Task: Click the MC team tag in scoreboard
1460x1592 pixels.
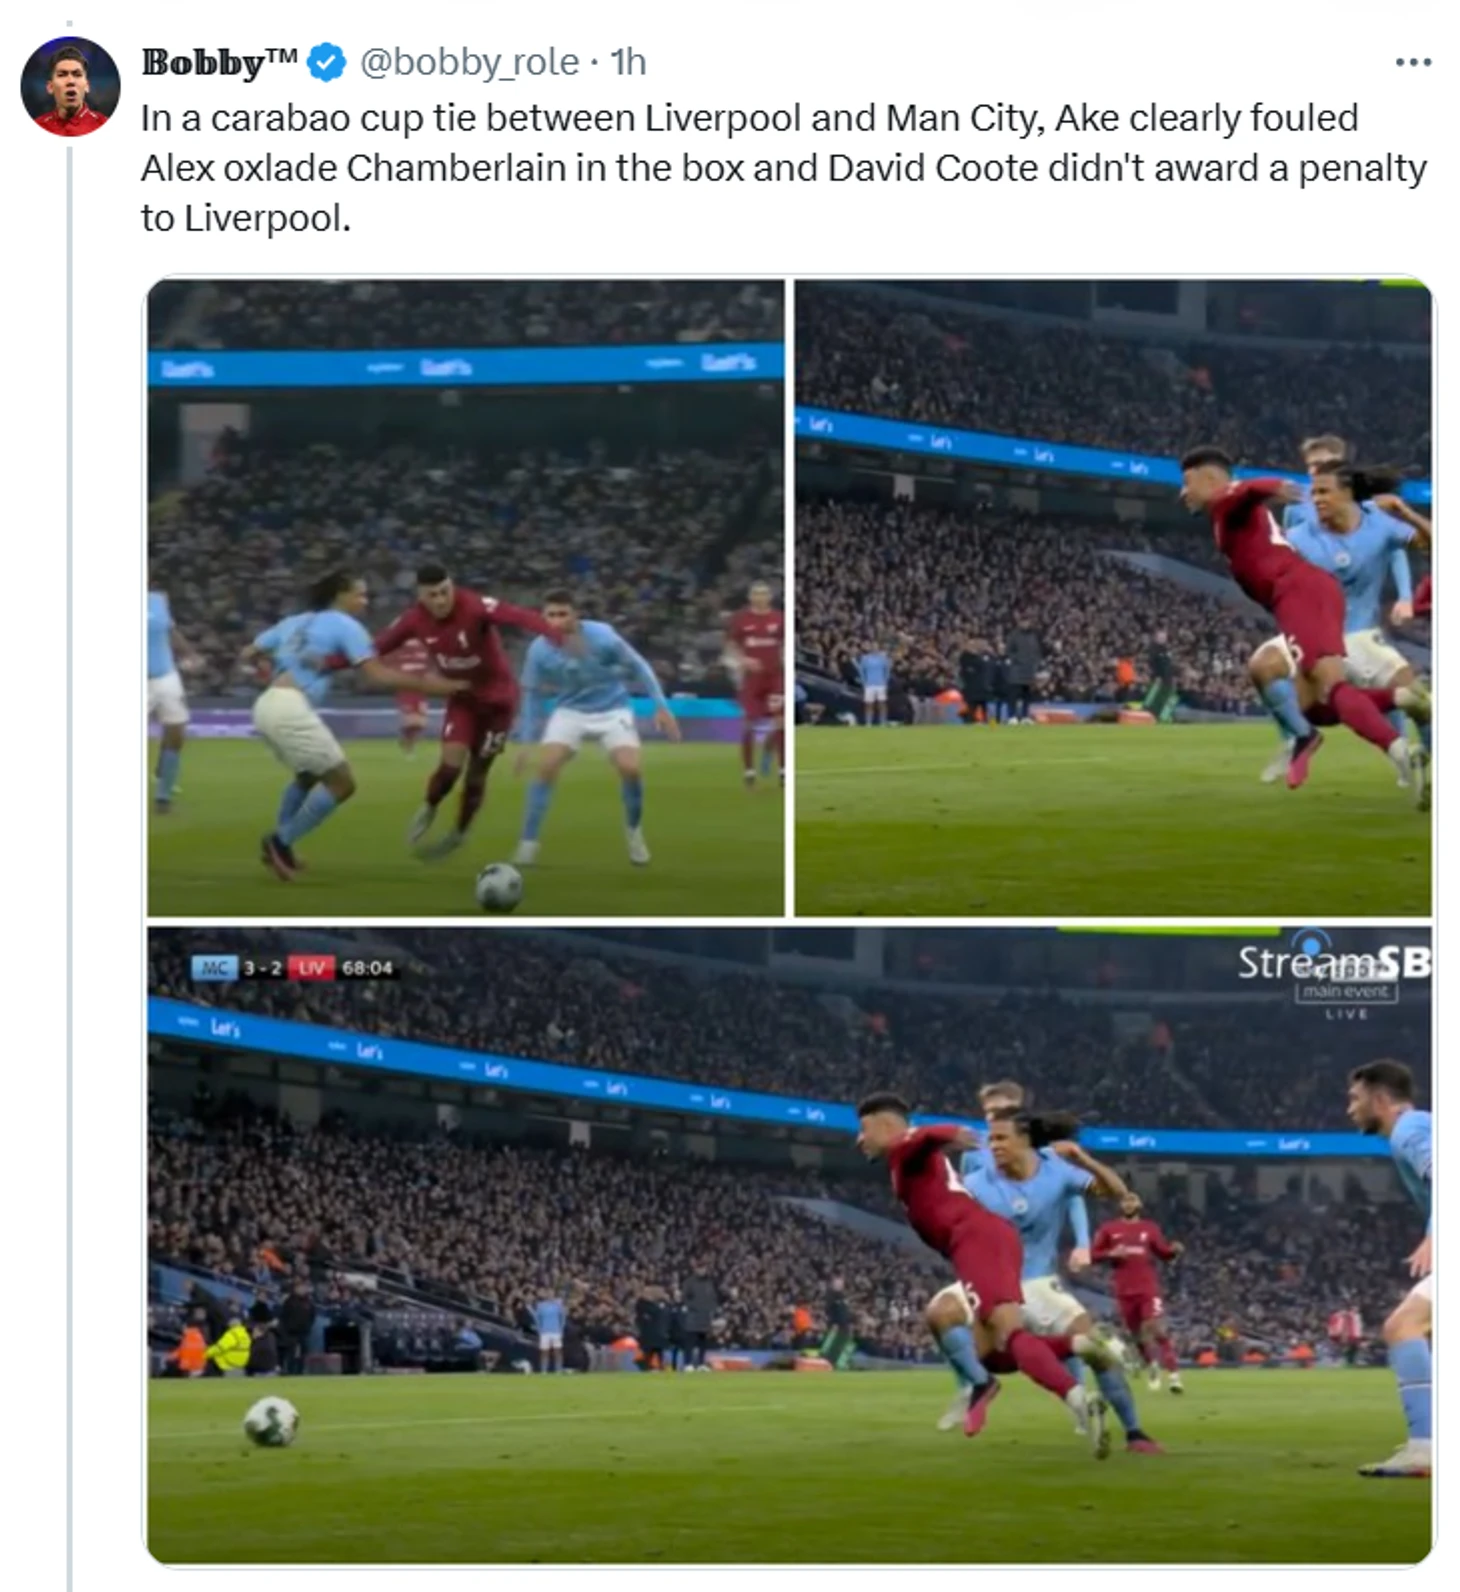Action: tap(214, 967)
